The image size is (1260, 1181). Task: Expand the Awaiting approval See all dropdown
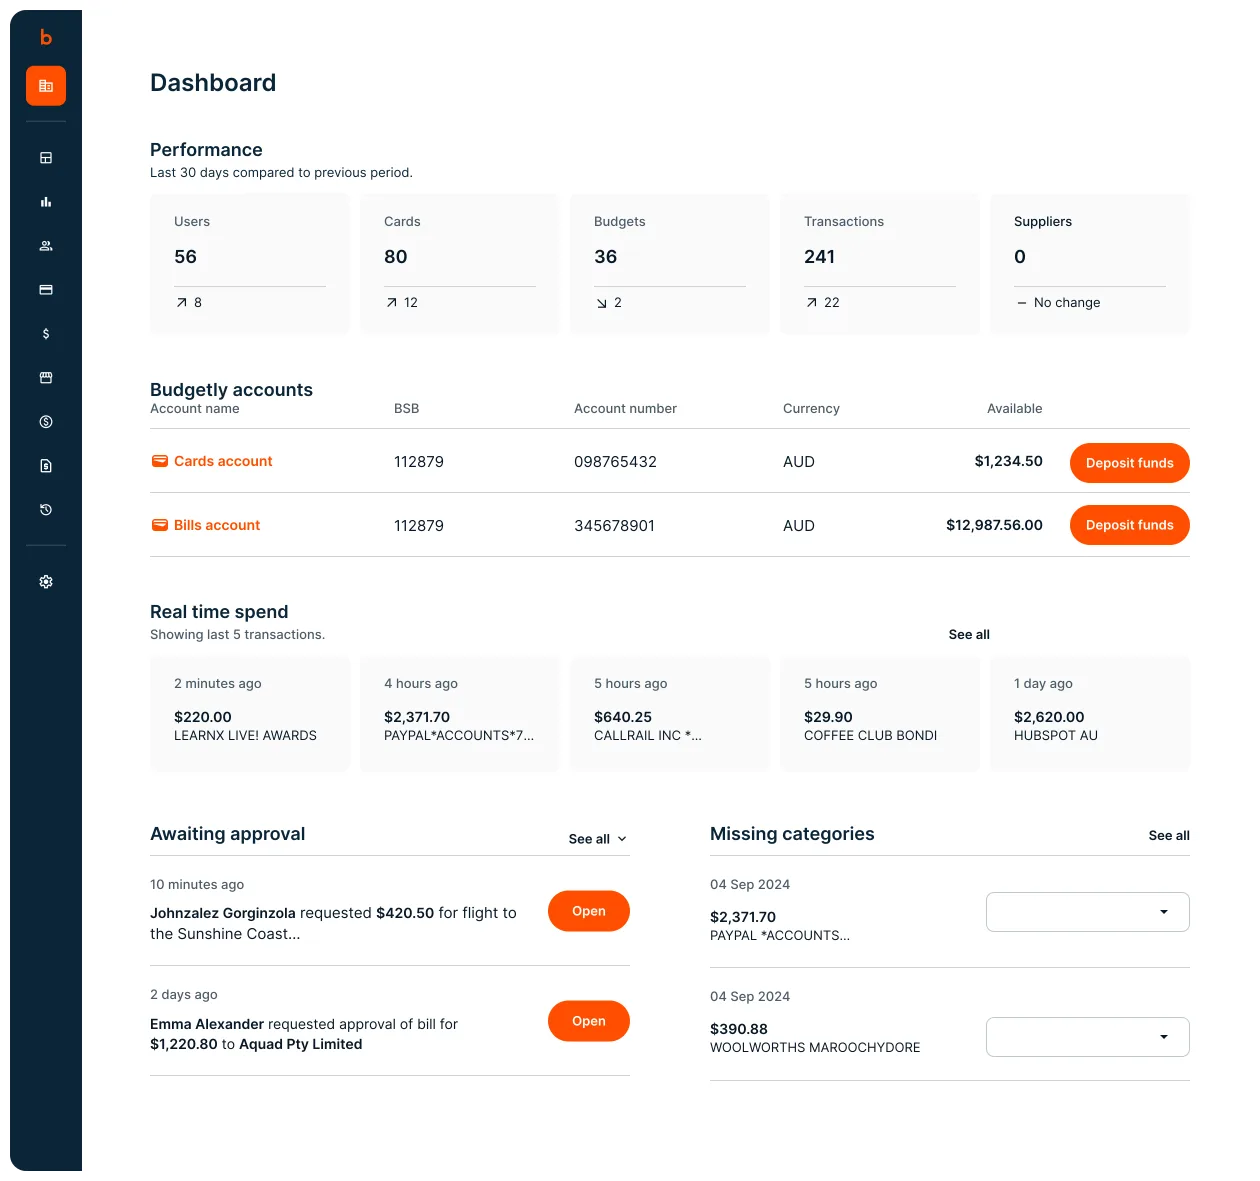[597, 839]
